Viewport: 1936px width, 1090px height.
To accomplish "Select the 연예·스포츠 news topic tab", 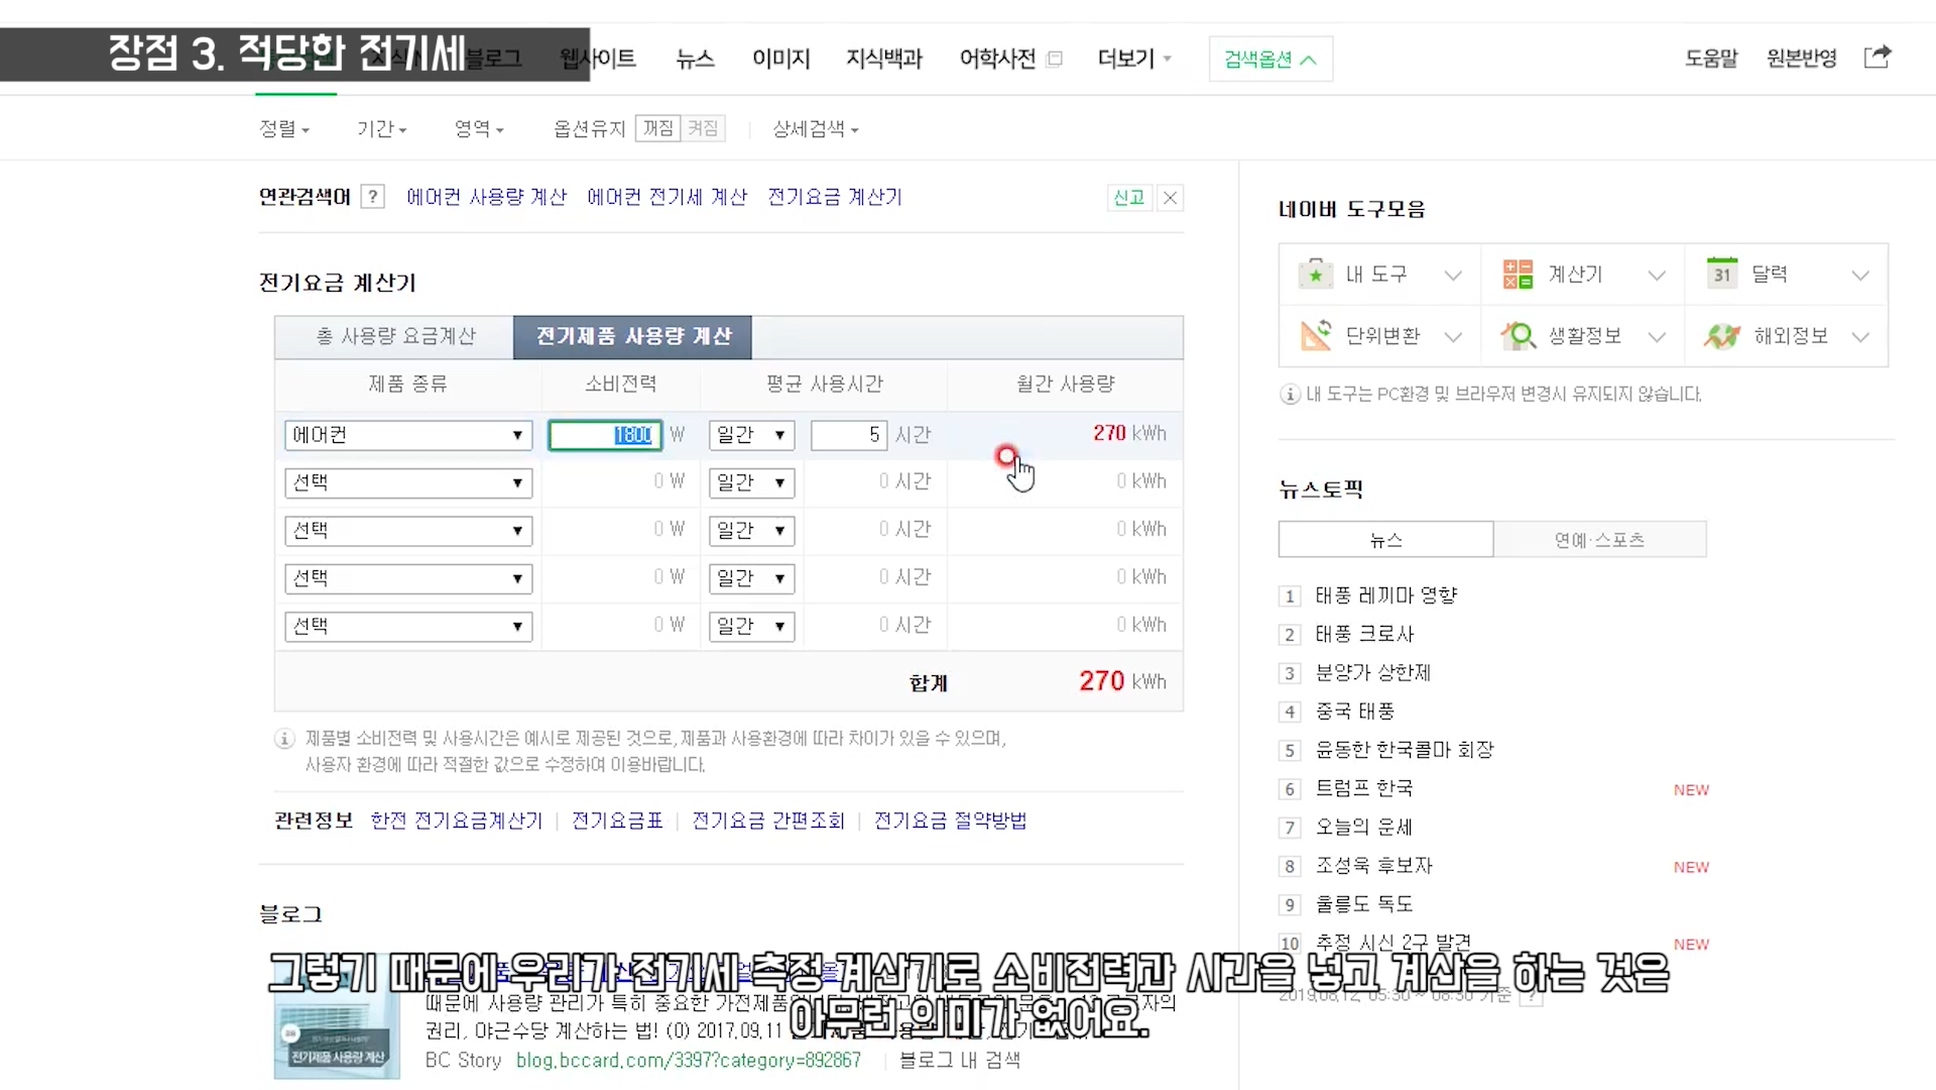I will [x=1599, y=540].
